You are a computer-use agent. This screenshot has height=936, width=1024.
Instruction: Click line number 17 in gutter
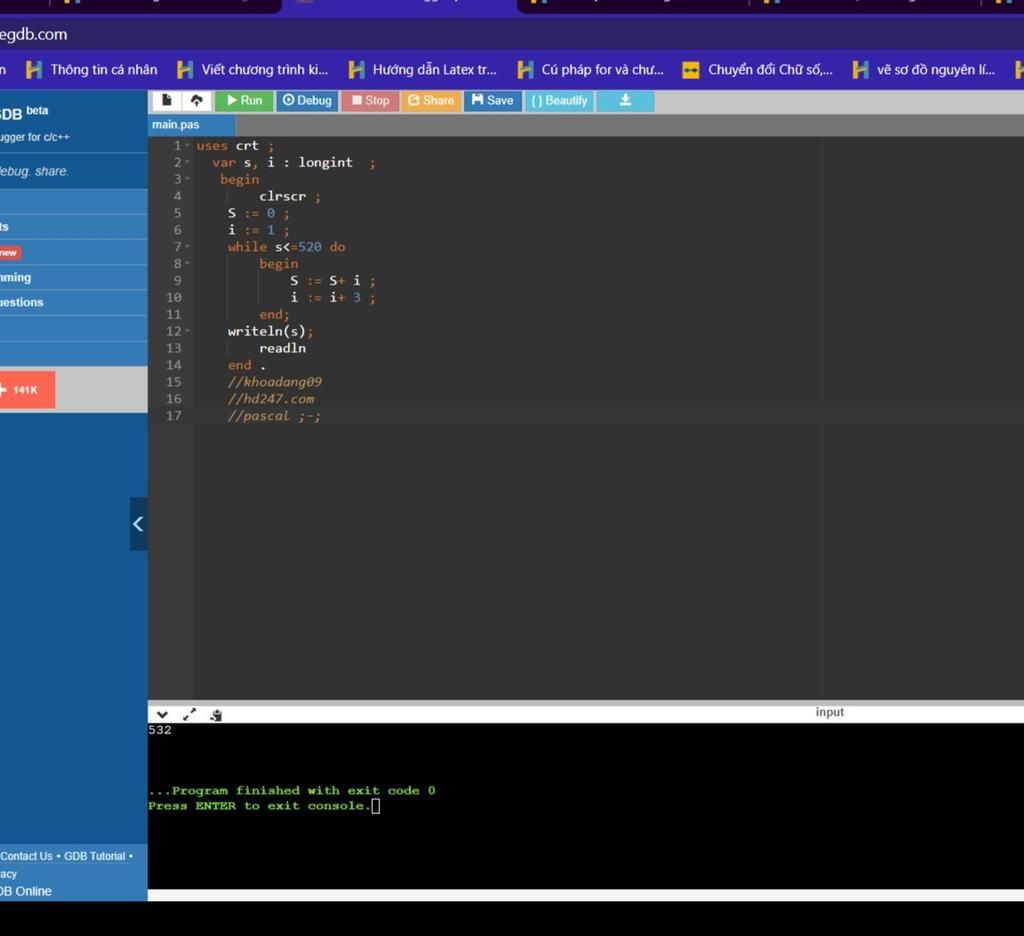(174, 416)
